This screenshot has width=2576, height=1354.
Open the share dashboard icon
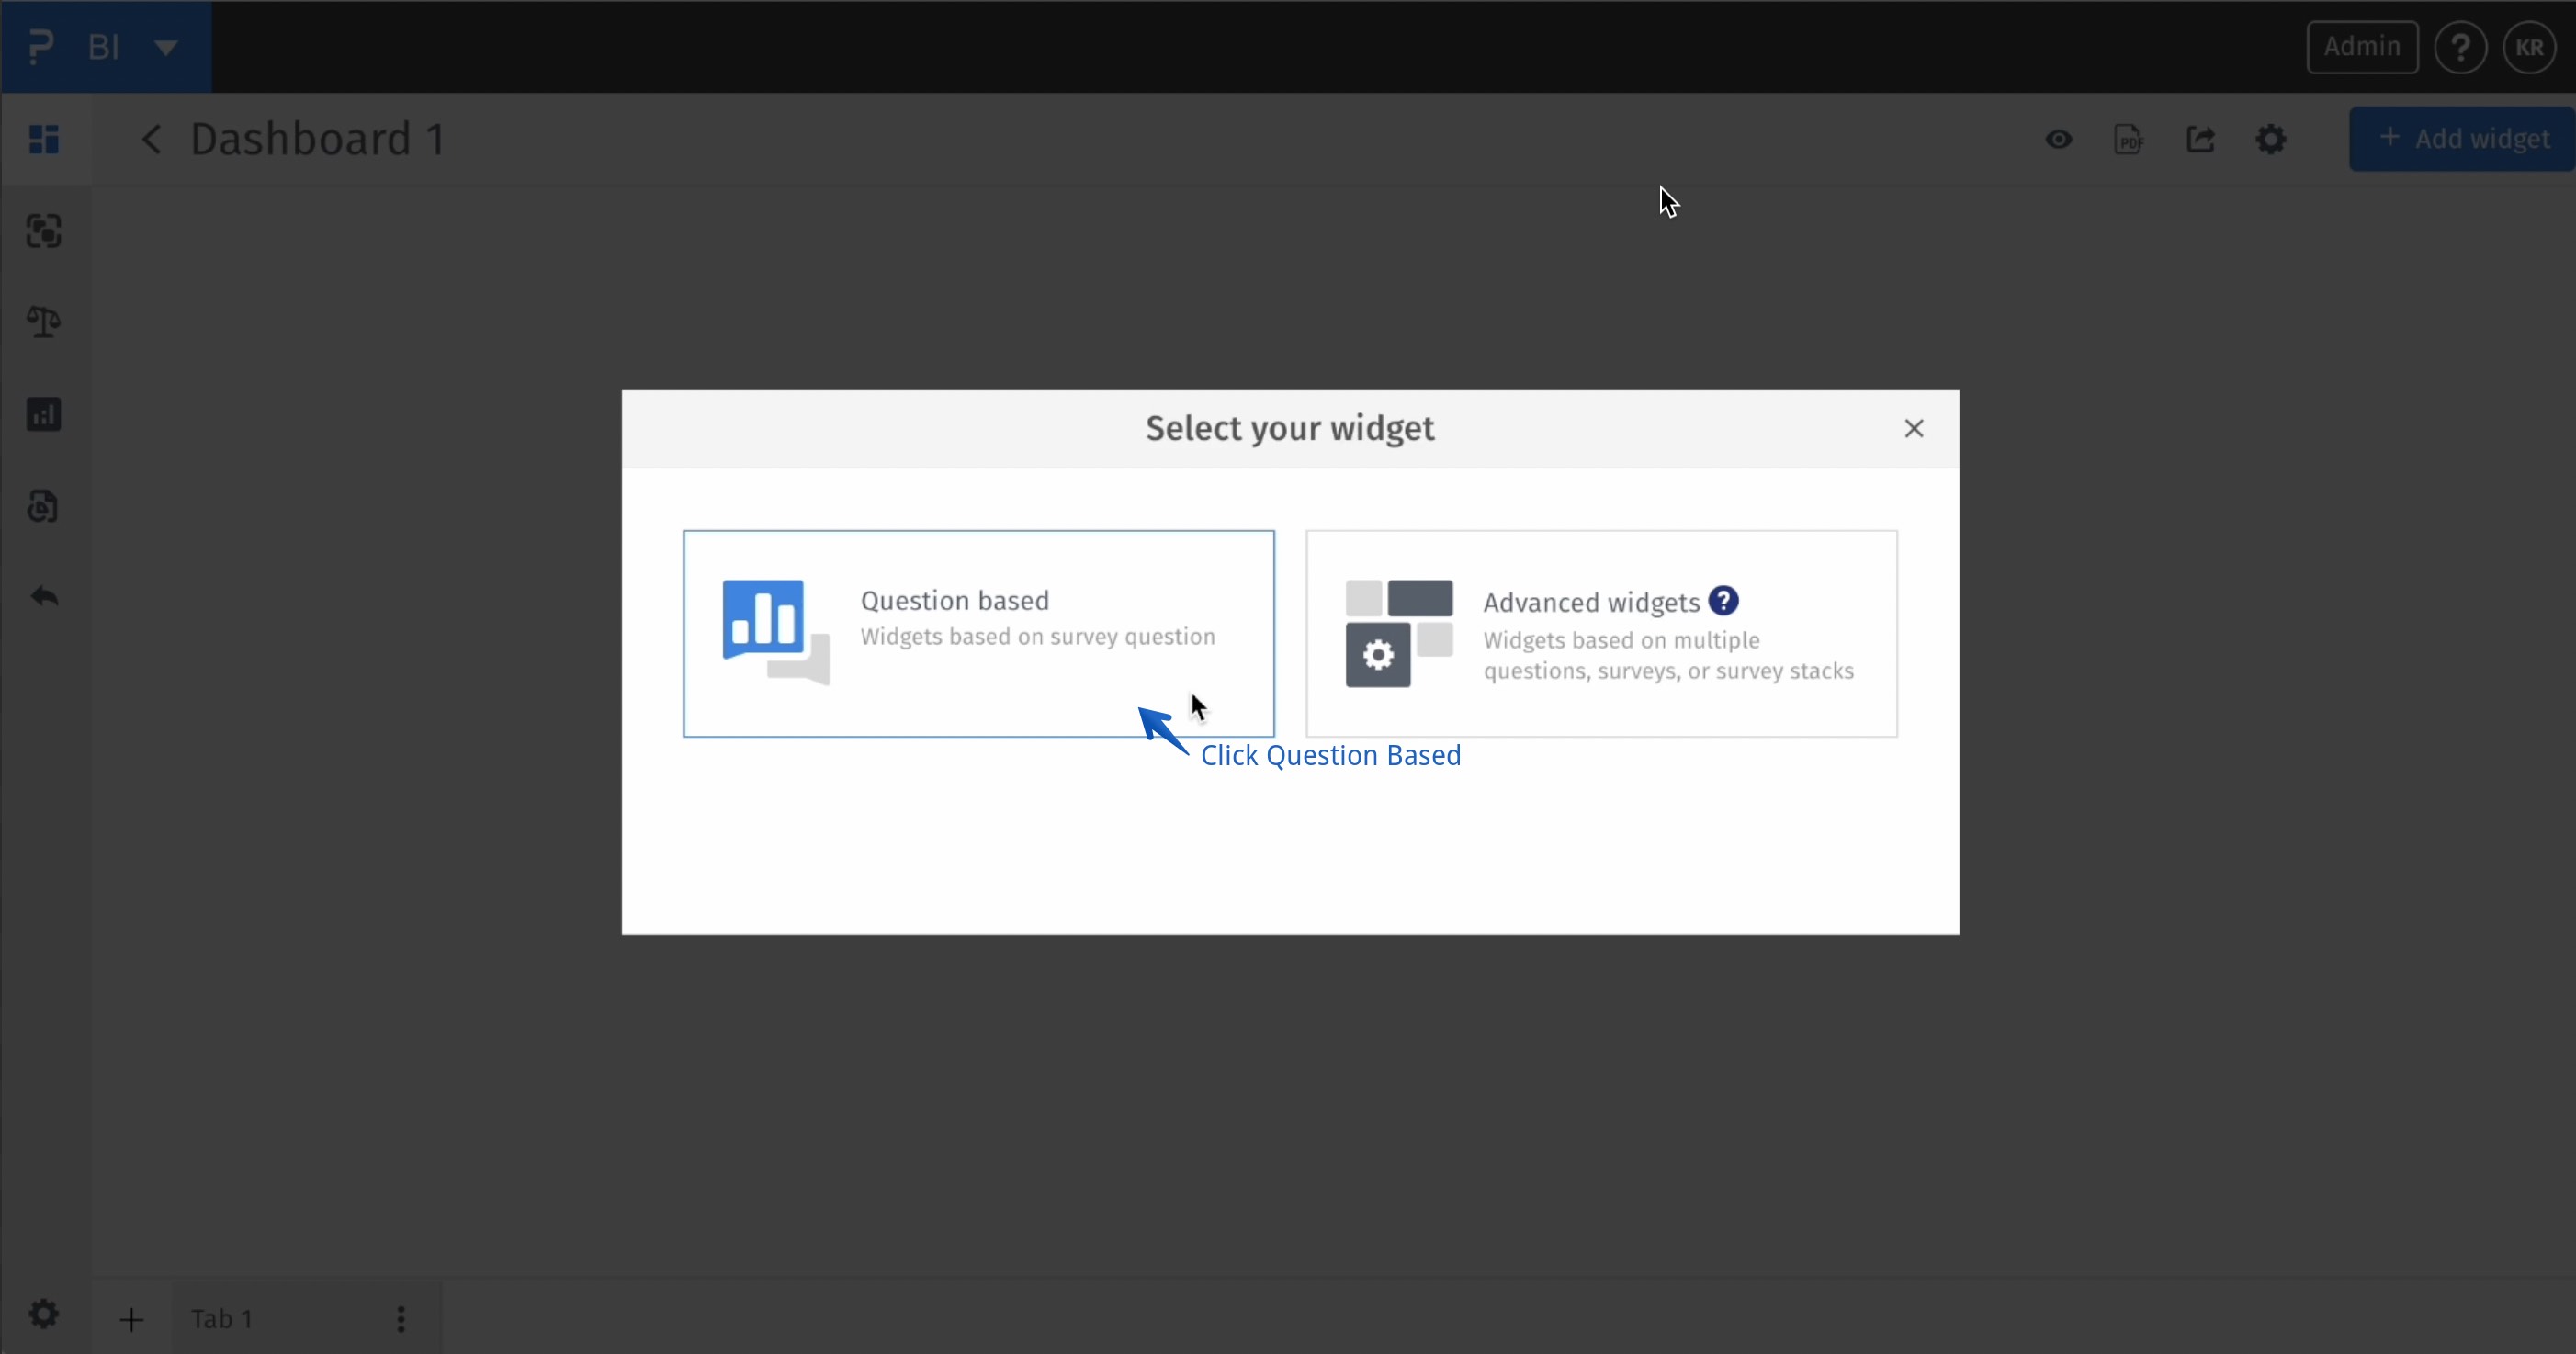[2200, 139]
